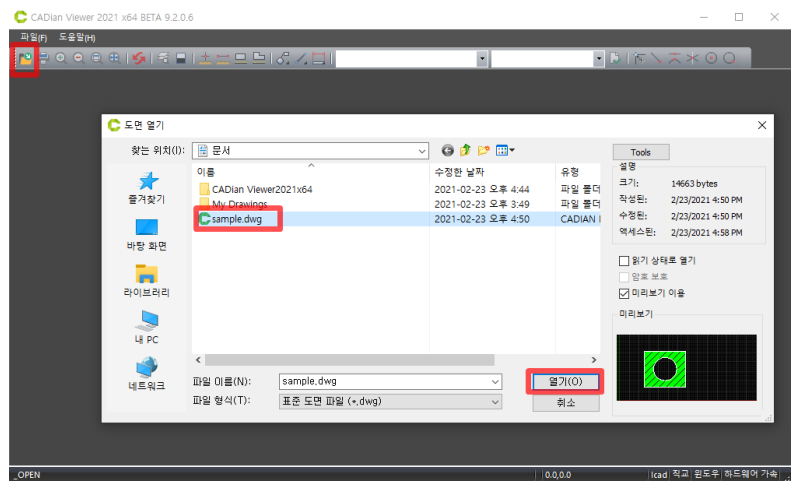This screenshot has width=796, height=485.
Task: Expand the 파일 형식 dropdown
Action: pyautogui.click(x=495, y=402)
